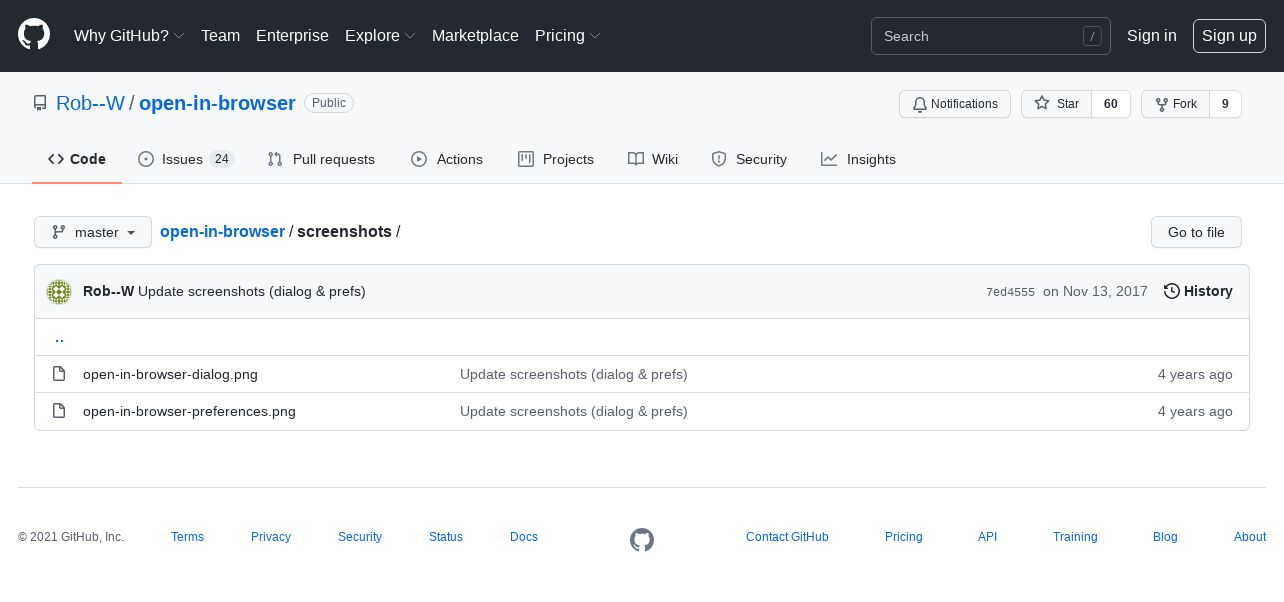Screen dimensions: 1284x602
Task: Open Training in footer
Action: point(1075,537)
